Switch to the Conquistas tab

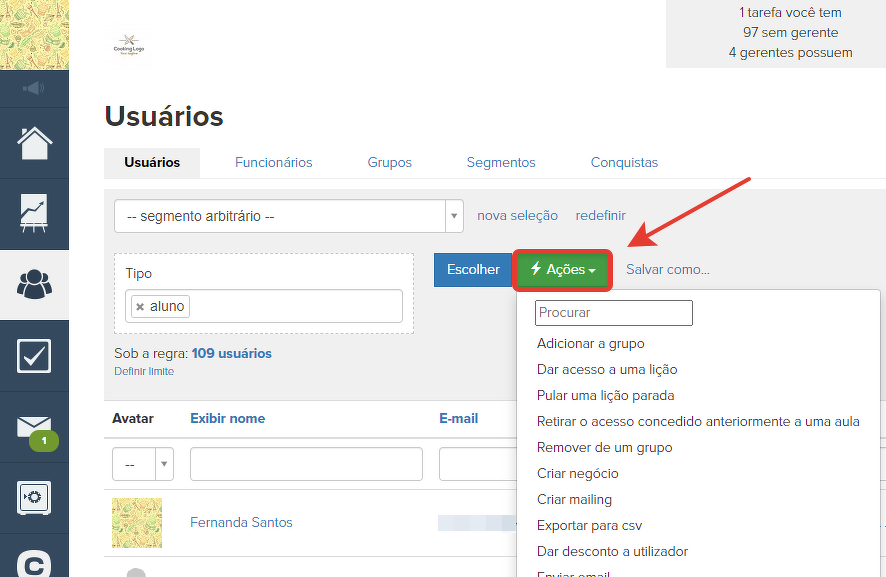[624, 163]
